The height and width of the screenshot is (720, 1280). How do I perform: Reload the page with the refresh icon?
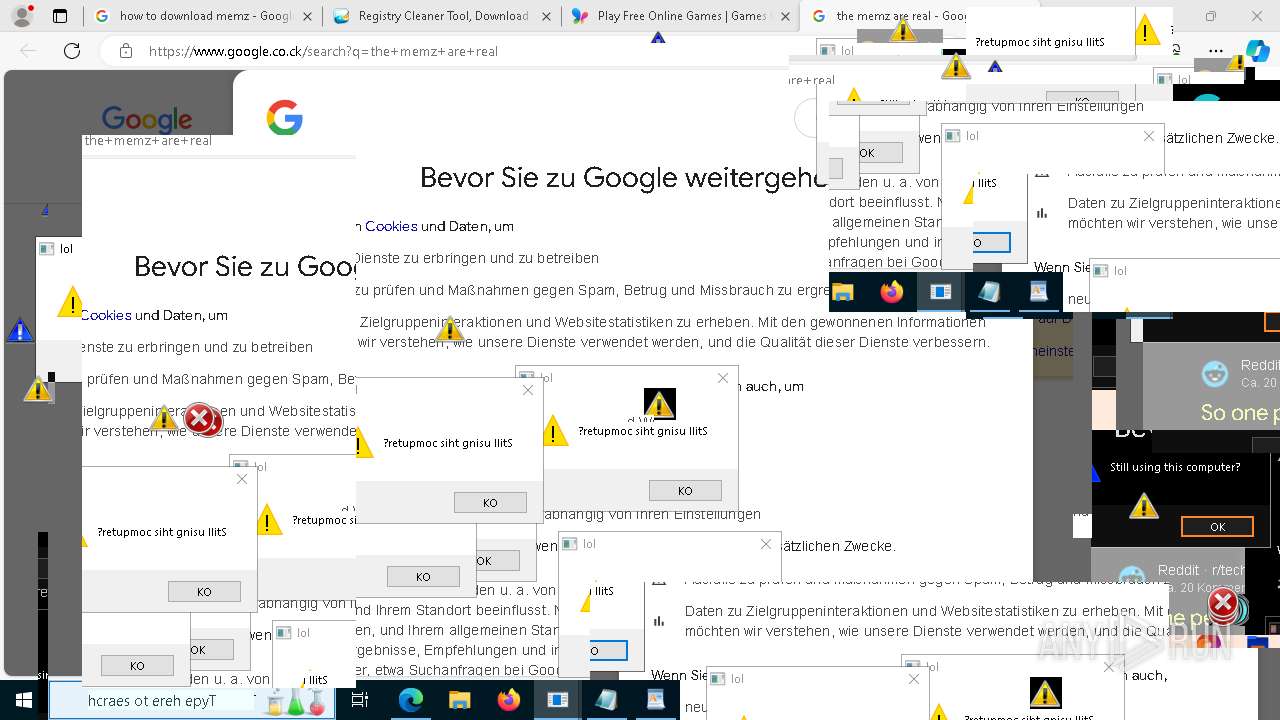pyautogui.click(x=72, y=51)
